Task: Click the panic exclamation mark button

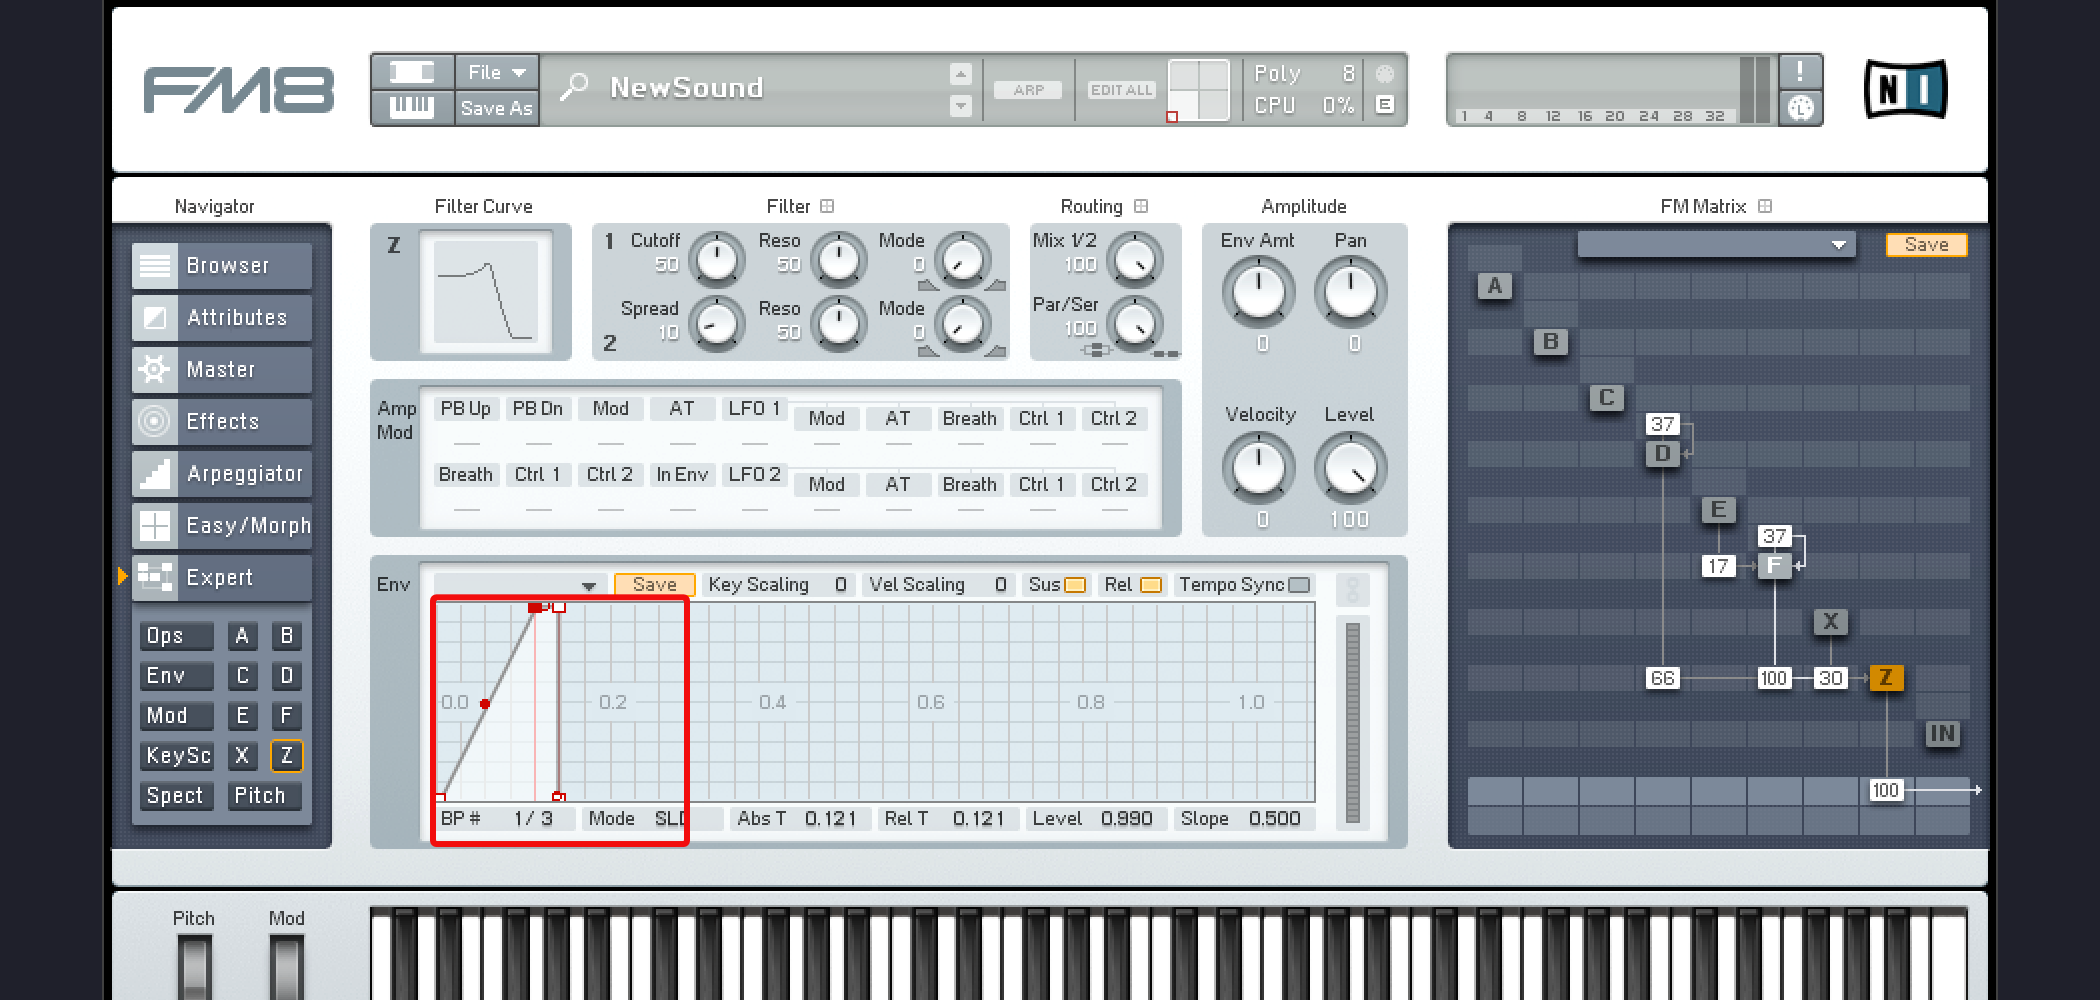Action: (1800, 72)
